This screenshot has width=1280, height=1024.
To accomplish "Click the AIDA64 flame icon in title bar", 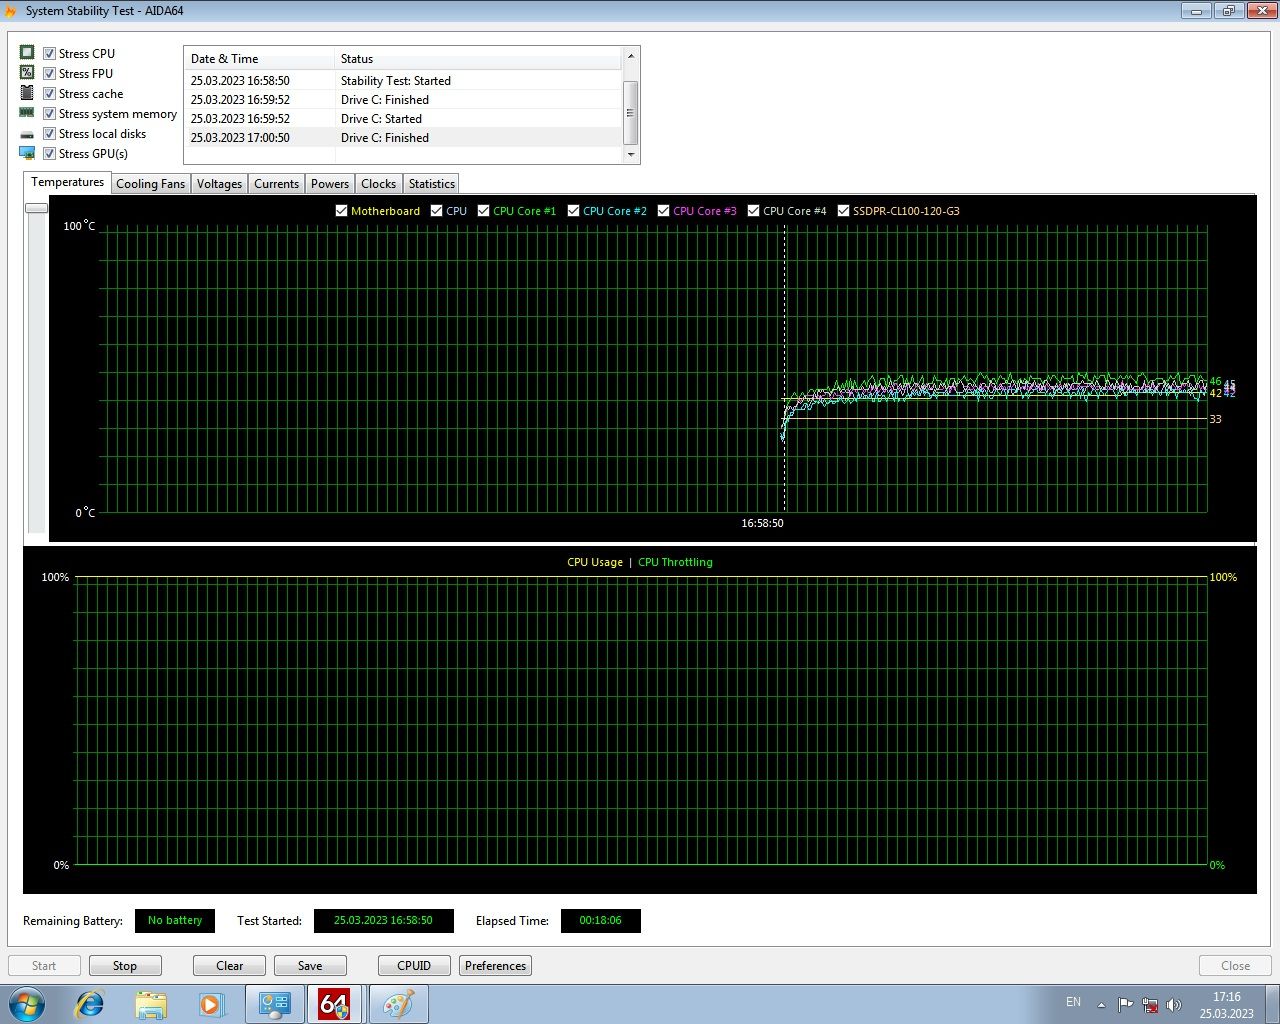I will tap(11, 11).
